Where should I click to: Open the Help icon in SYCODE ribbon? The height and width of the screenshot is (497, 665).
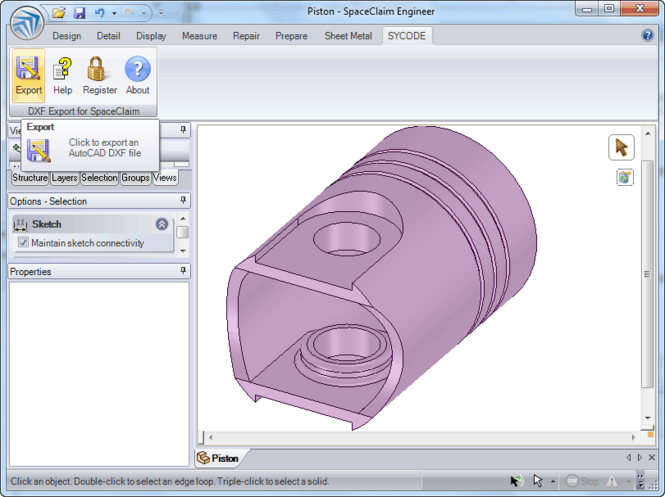point(62,75)
